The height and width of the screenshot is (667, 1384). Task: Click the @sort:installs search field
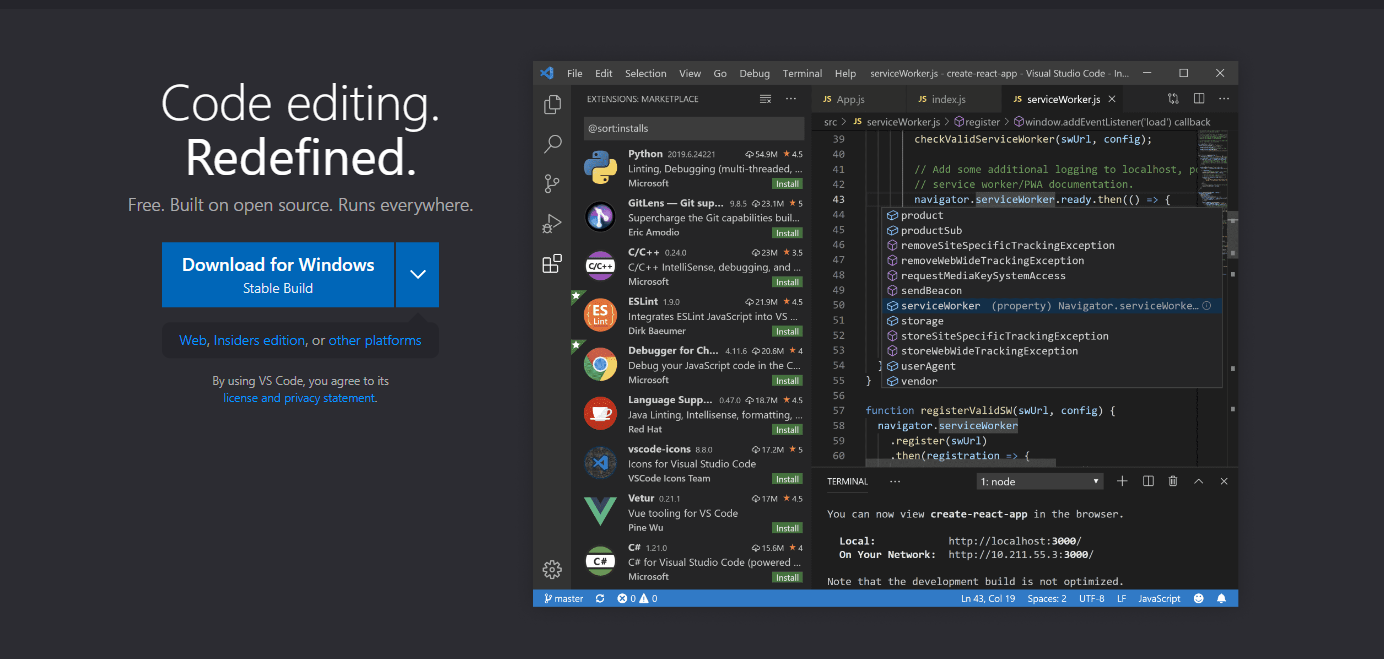tap(694, 128)
